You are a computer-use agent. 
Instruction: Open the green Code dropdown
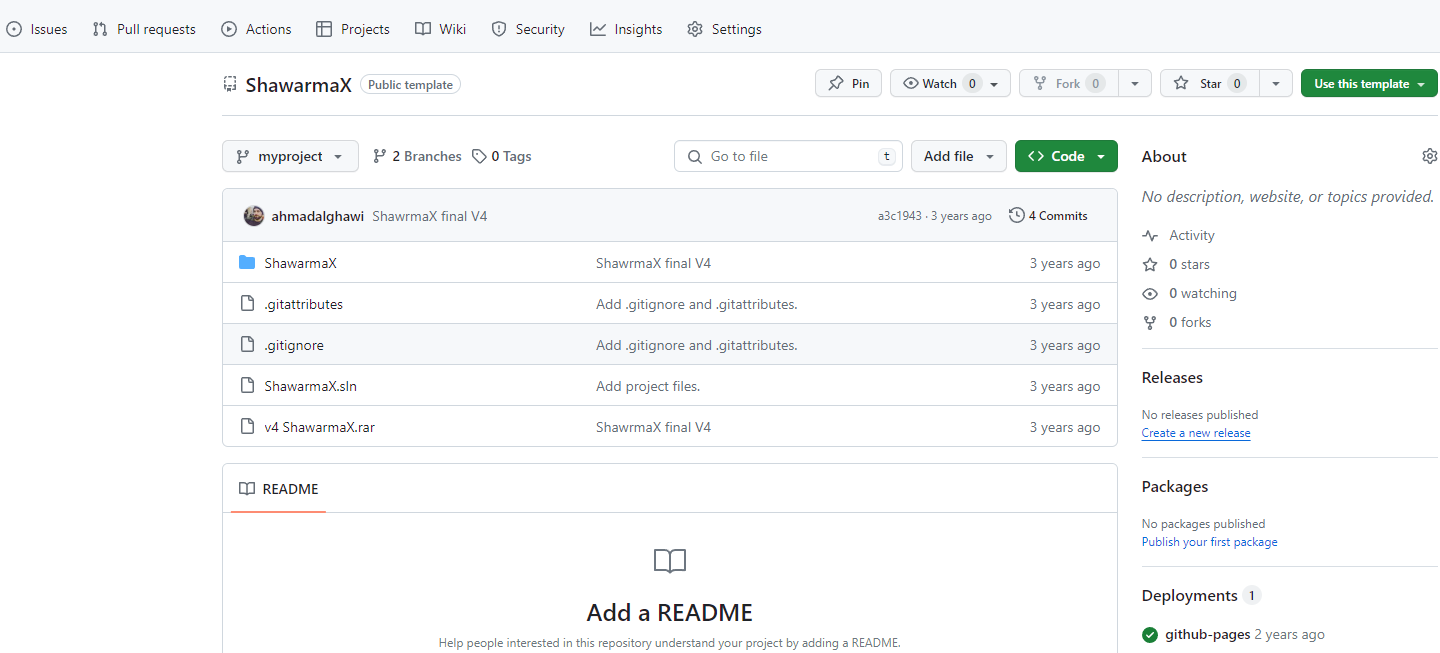[x=1066, y=156]
